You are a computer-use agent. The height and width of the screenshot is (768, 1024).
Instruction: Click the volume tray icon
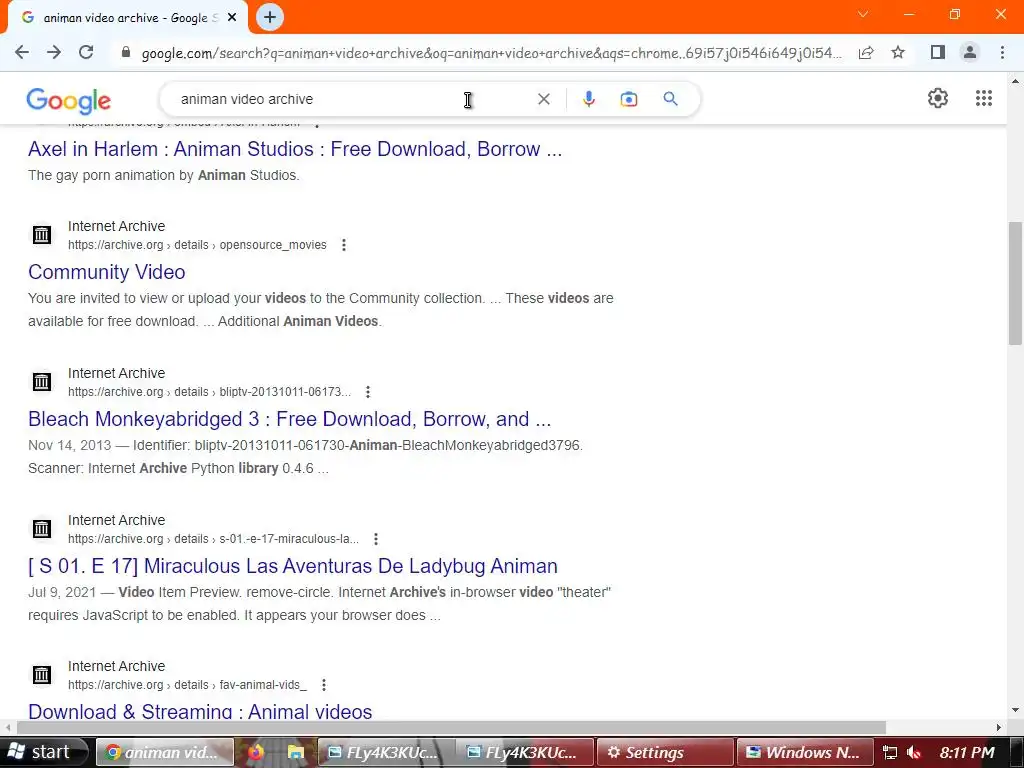point(914,753)
